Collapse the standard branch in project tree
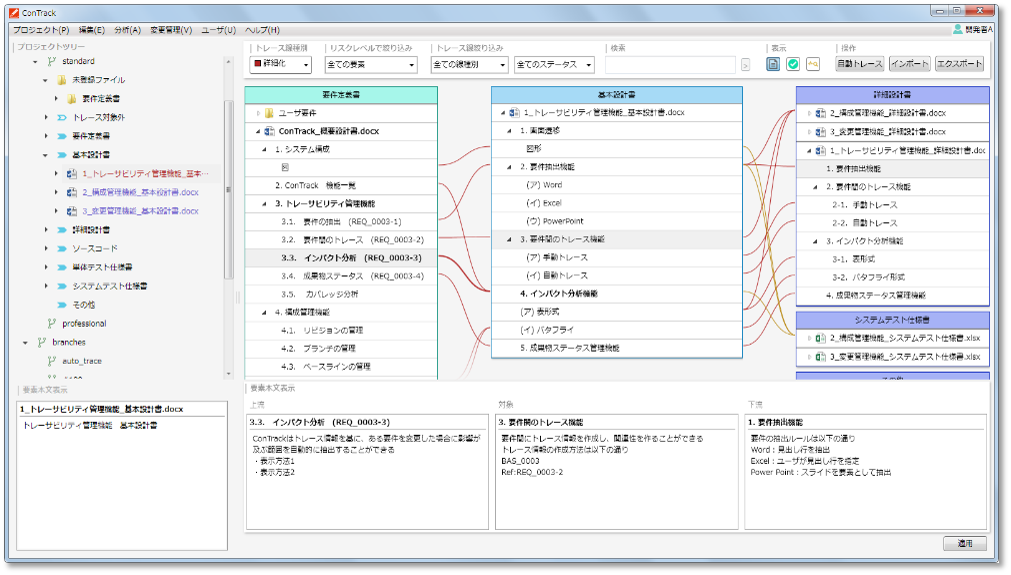 pyautogui.click(x=35, y=62)
